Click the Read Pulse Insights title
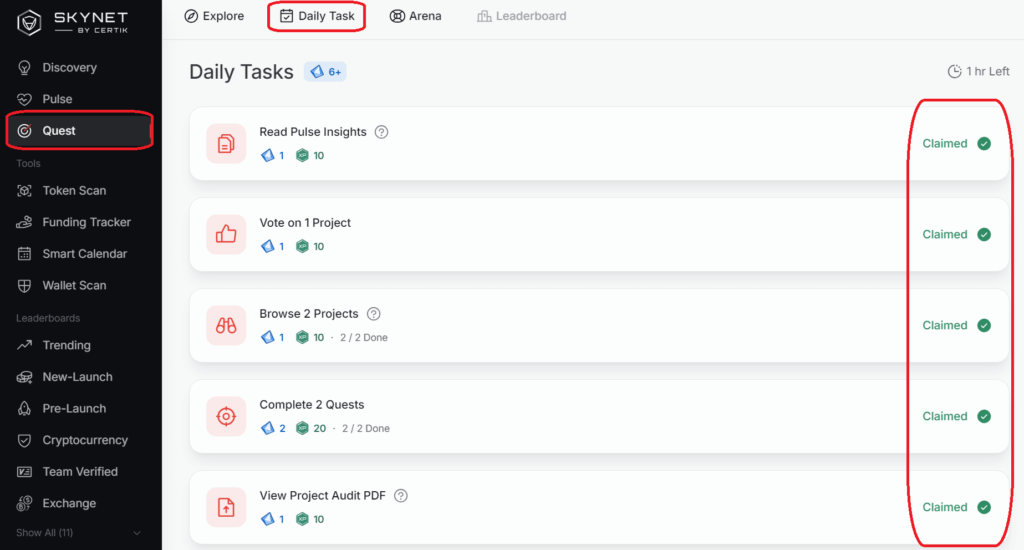 [x=313, y=132]
